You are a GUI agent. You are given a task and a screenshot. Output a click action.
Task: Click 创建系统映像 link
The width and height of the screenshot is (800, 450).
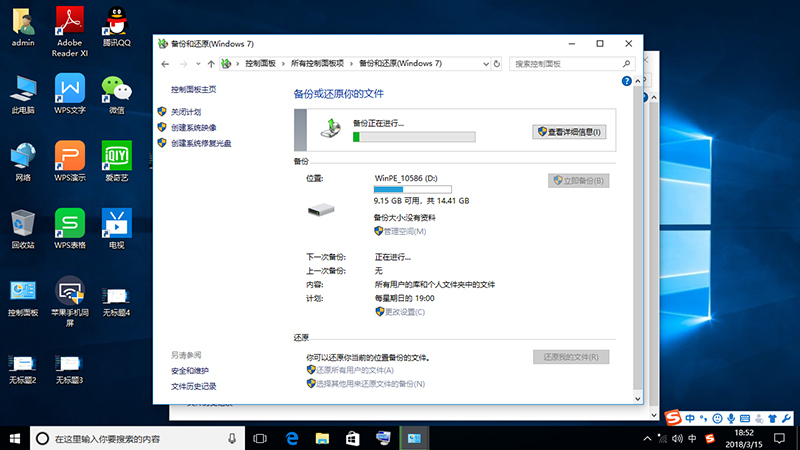click(x=193, y=128)
